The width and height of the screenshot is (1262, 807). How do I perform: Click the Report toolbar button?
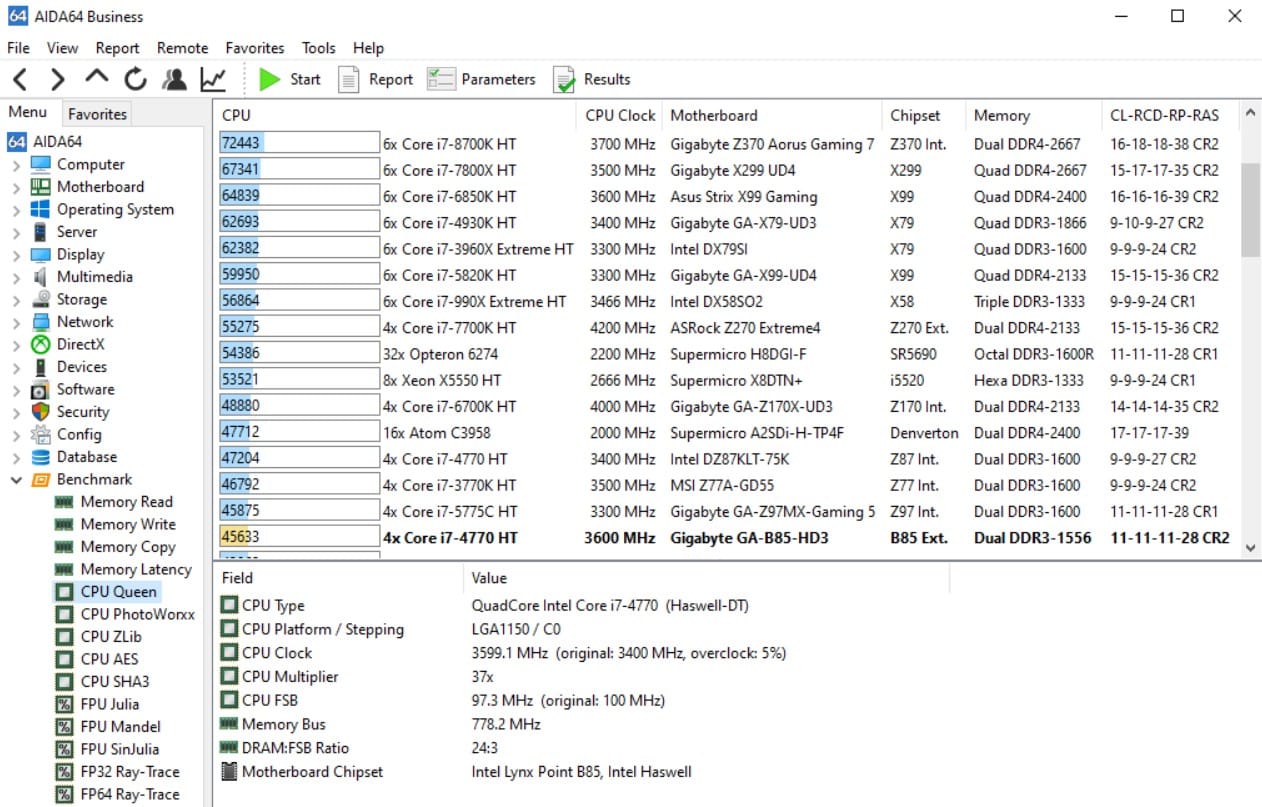[375, 79]
